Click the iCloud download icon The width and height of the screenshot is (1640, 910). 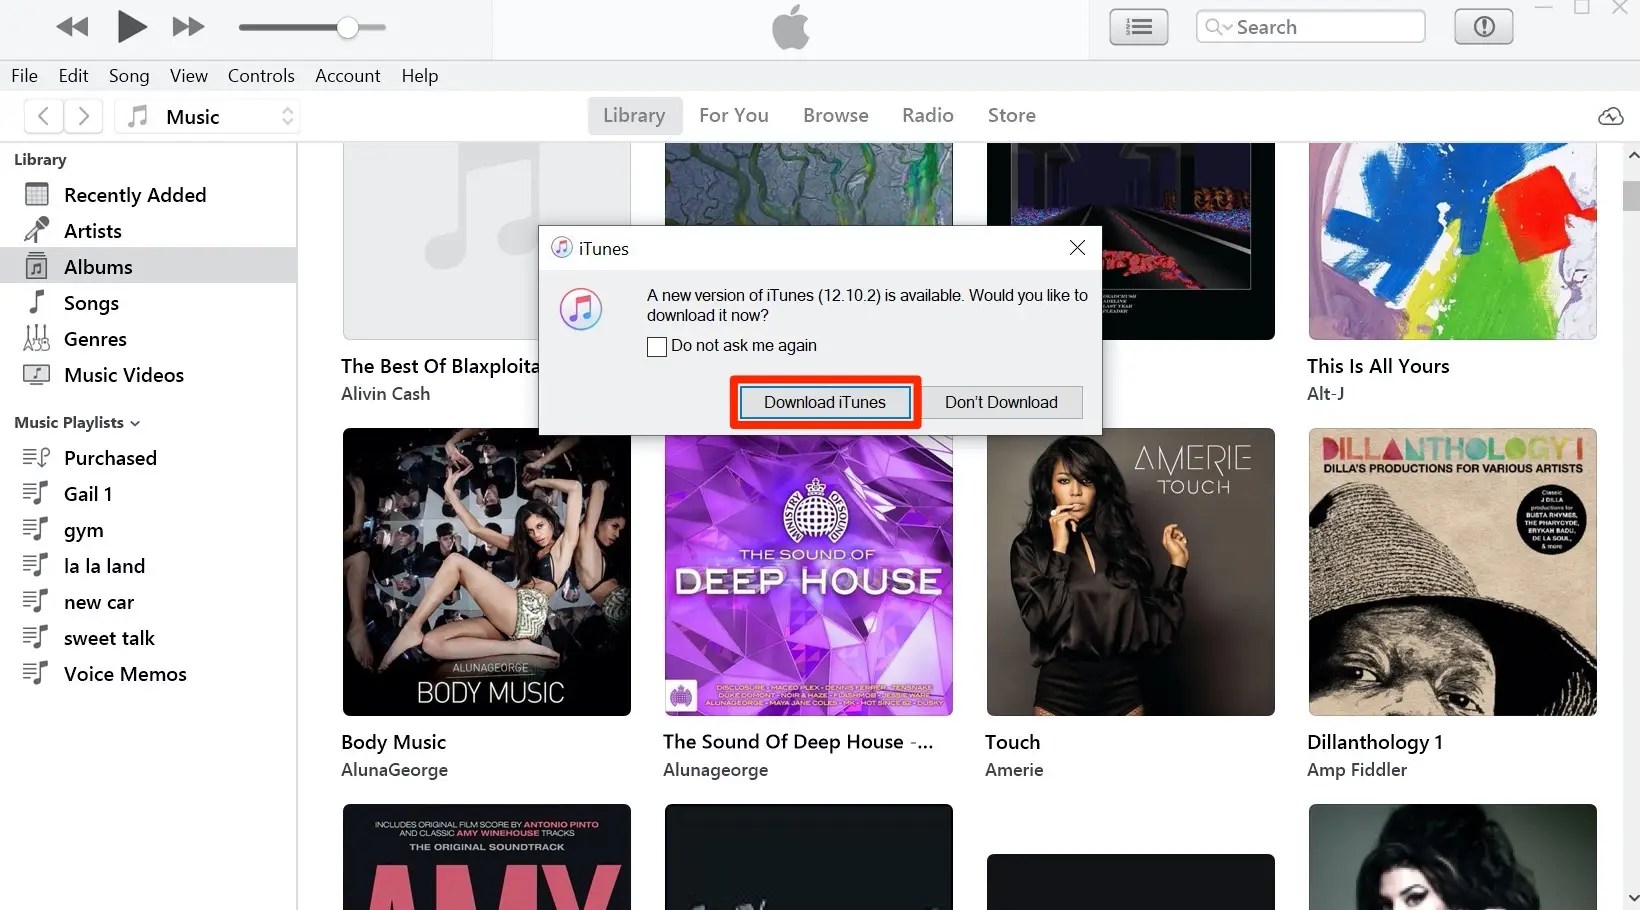[x=1610, y=116]
